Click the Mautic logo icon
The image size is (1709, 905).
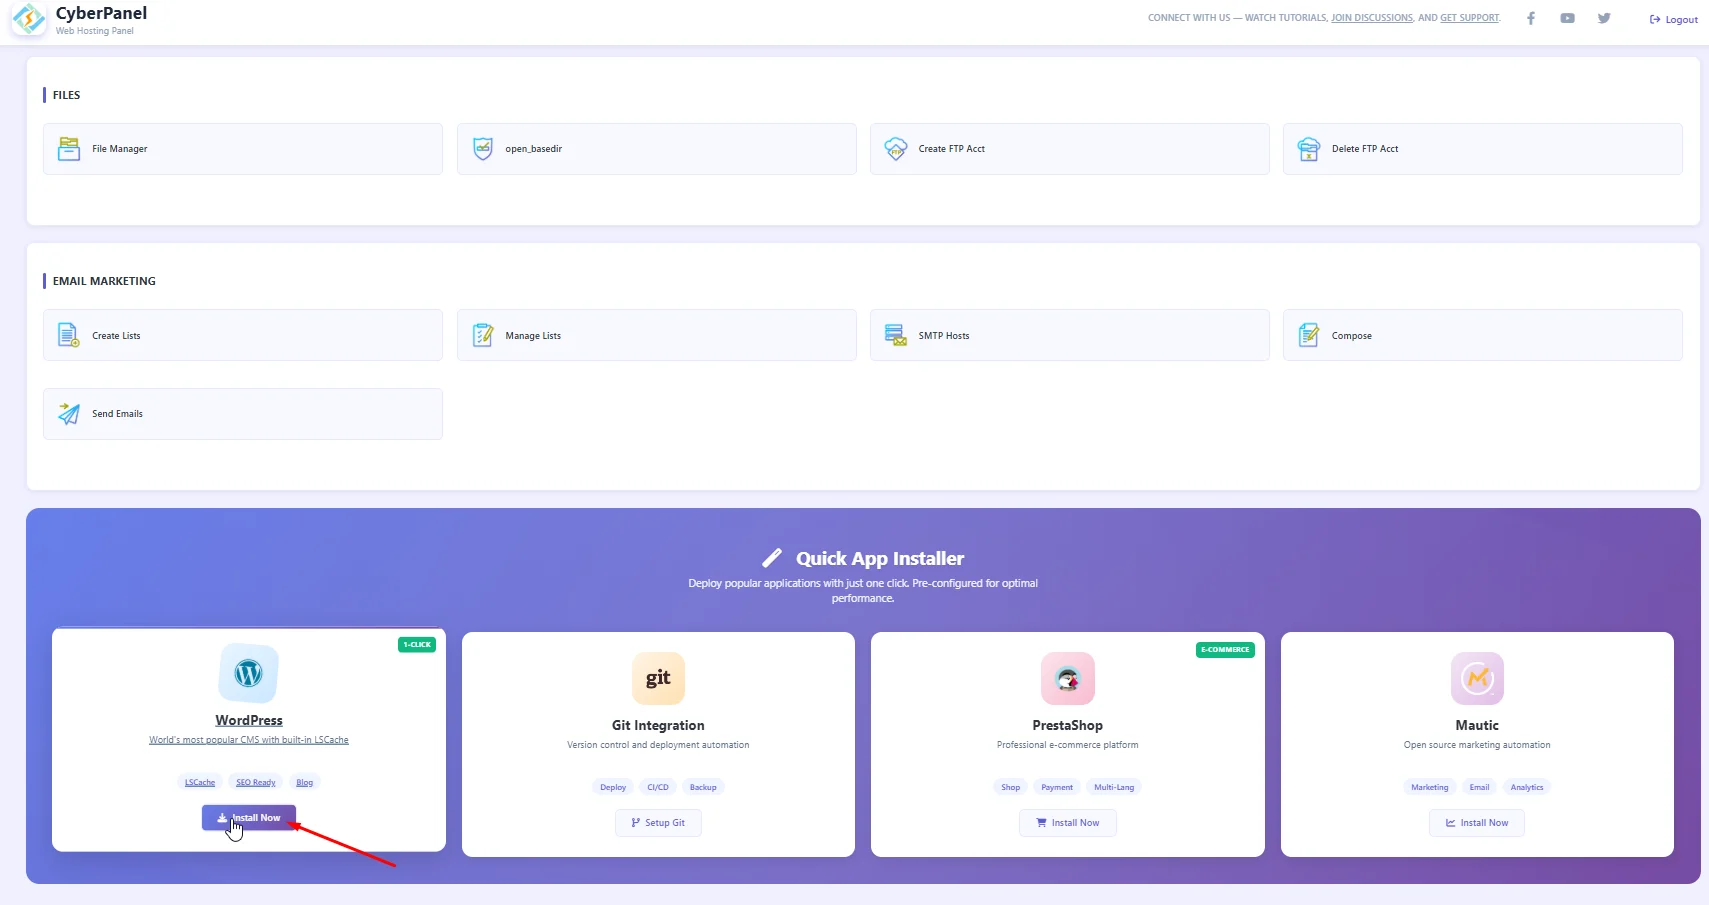(1477, 678)
